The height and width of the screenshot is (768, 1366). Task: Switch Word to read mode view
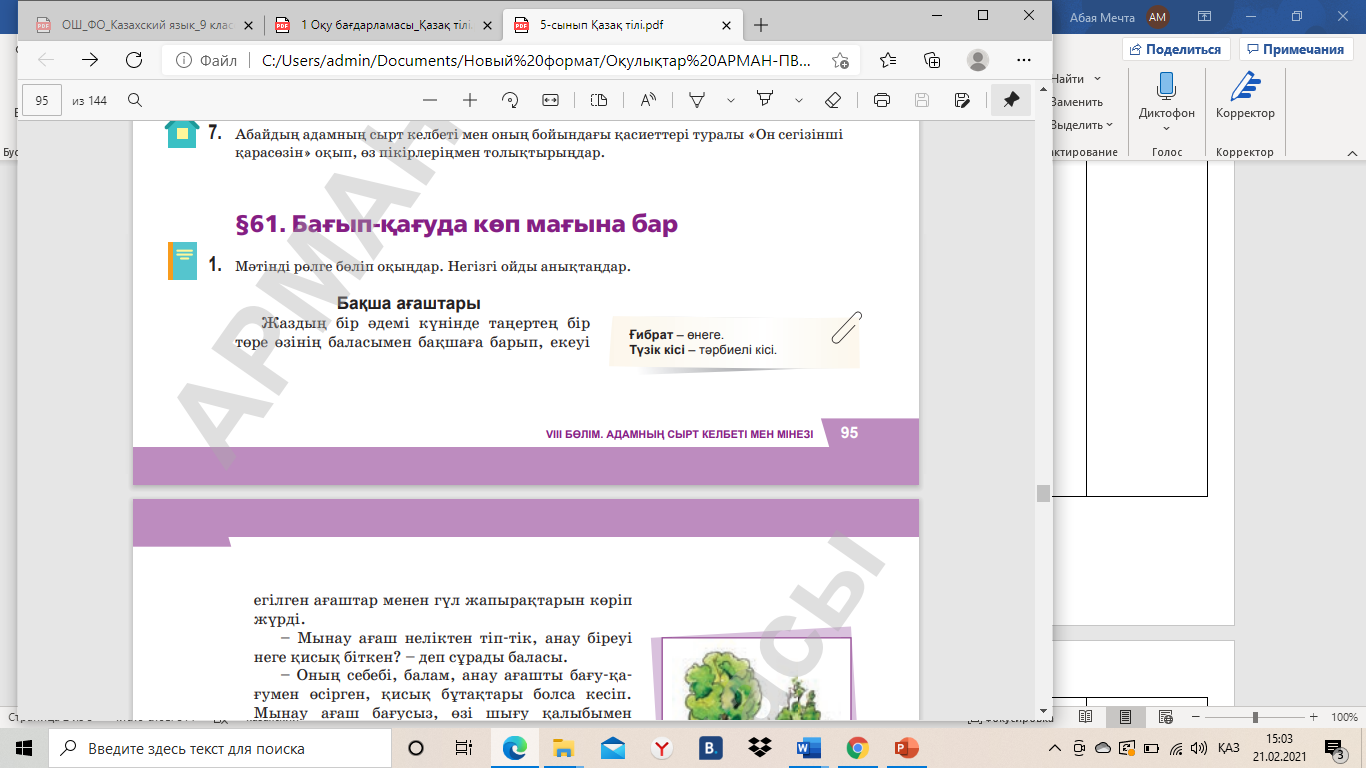1085,717
